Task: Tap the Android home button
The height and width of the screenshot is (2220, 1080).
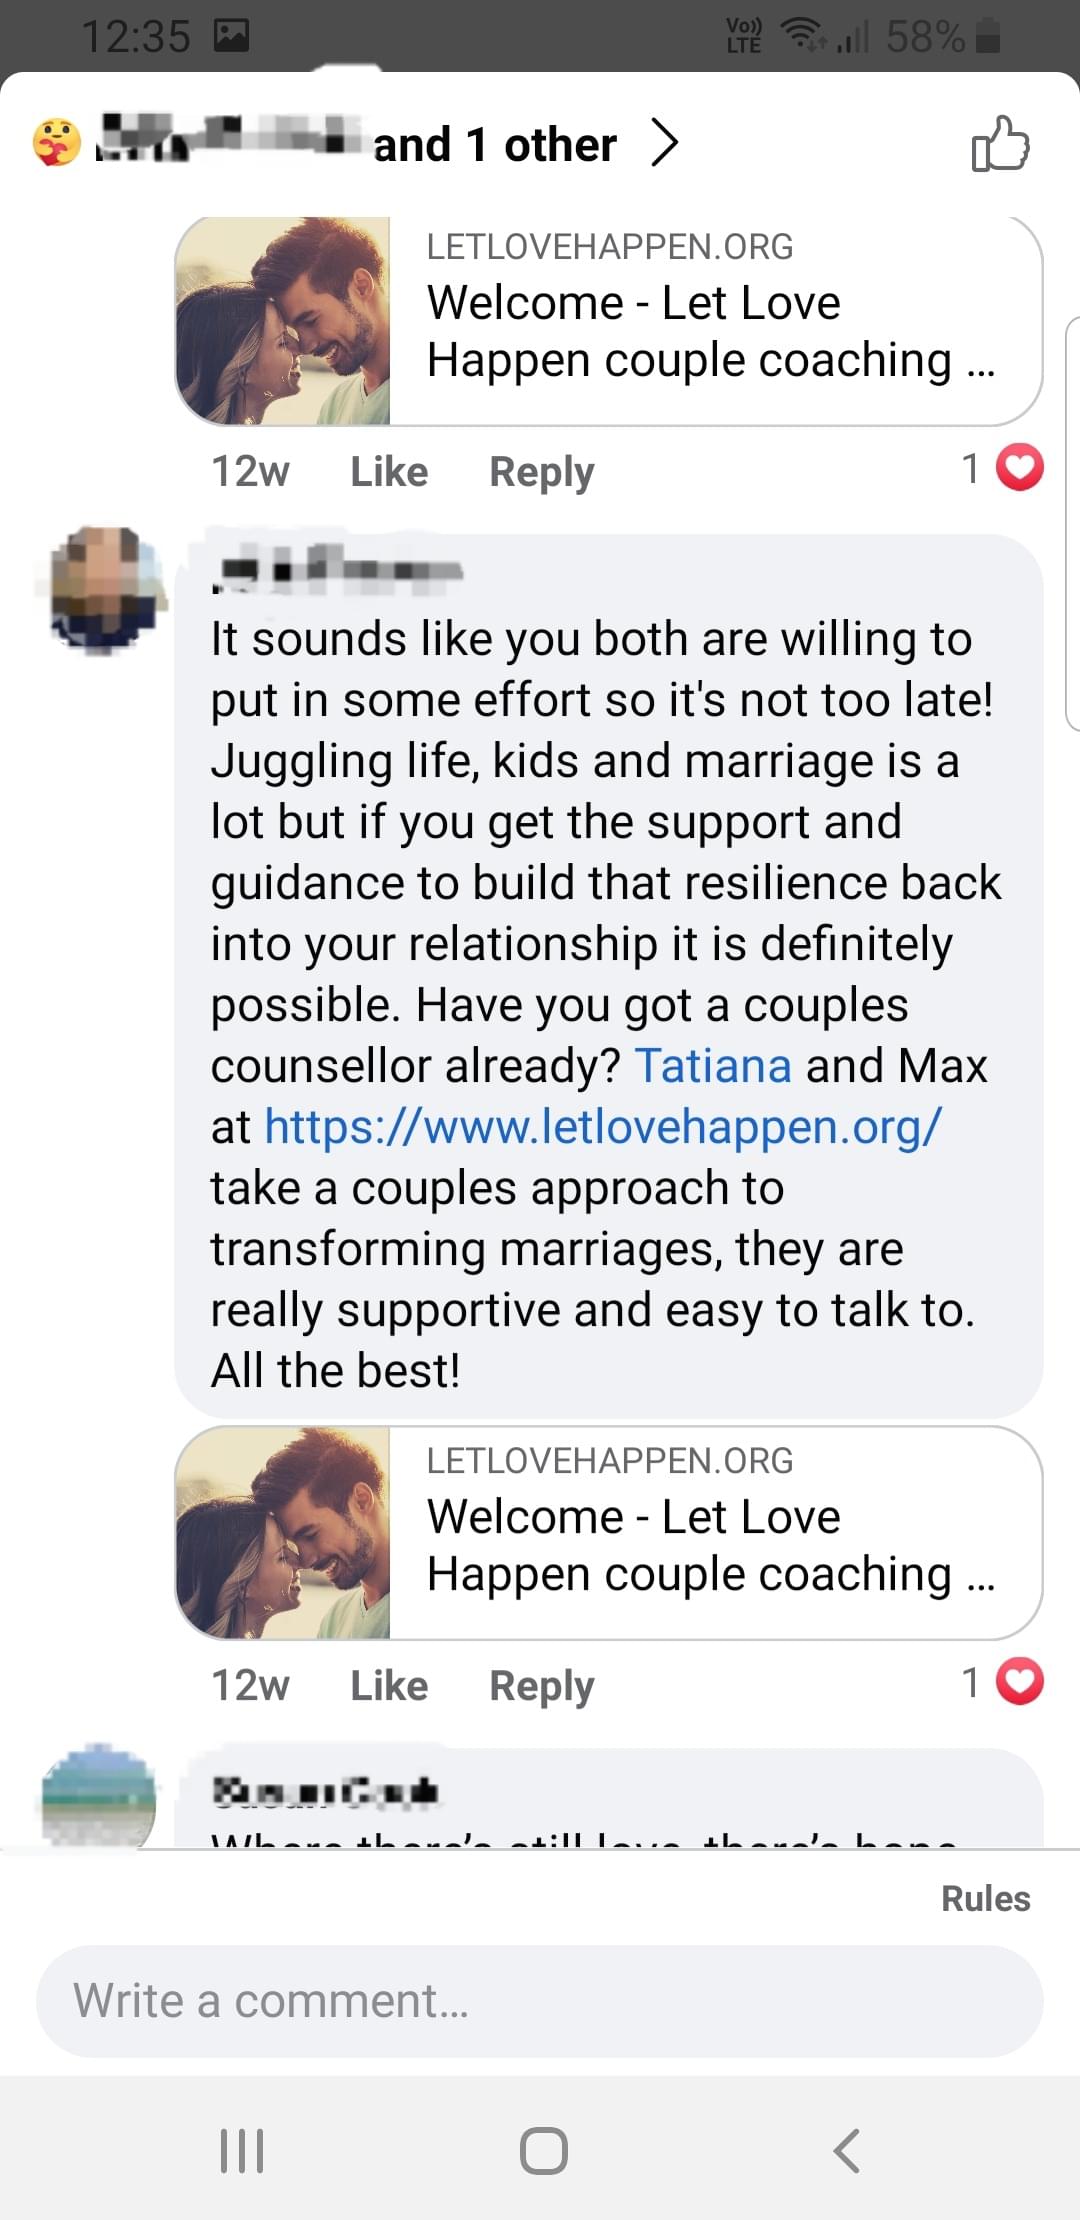Action: [544, 2150]
